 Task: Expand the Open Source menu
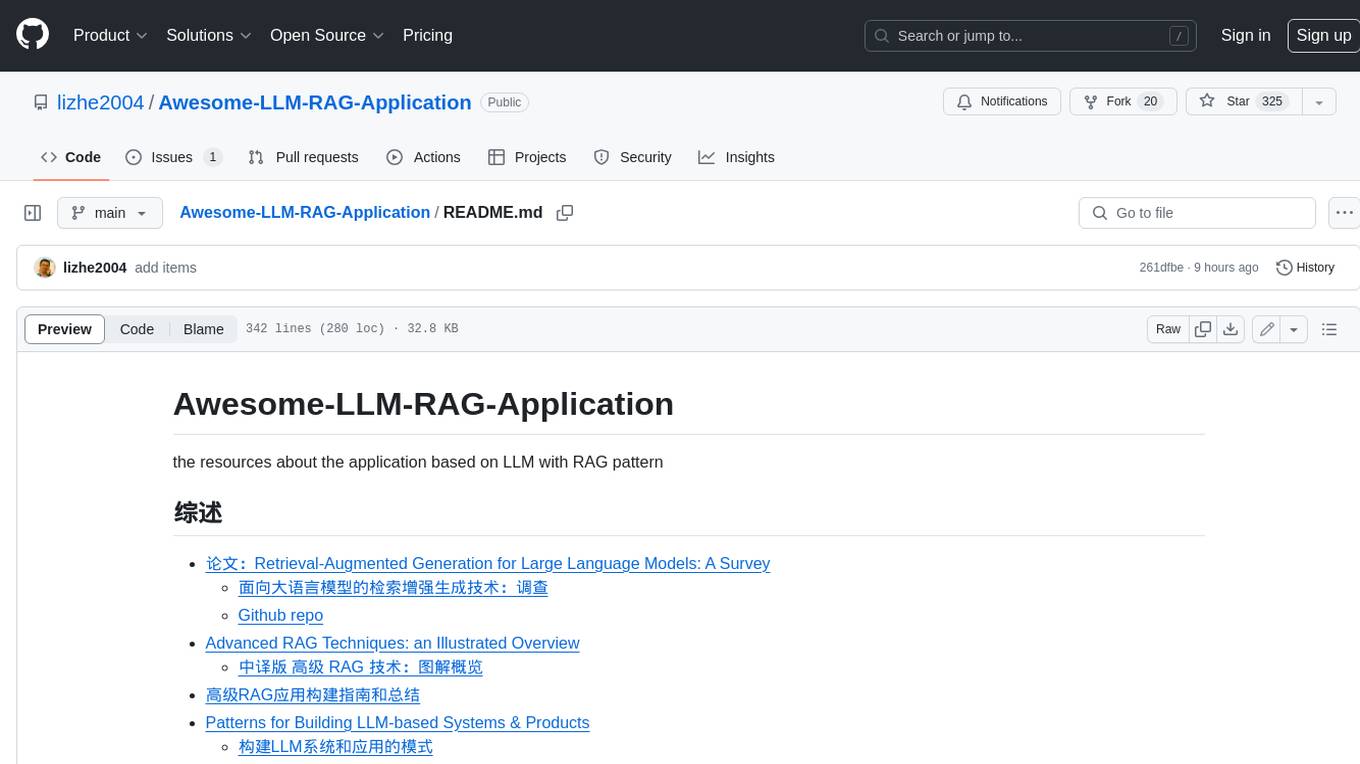327,35
